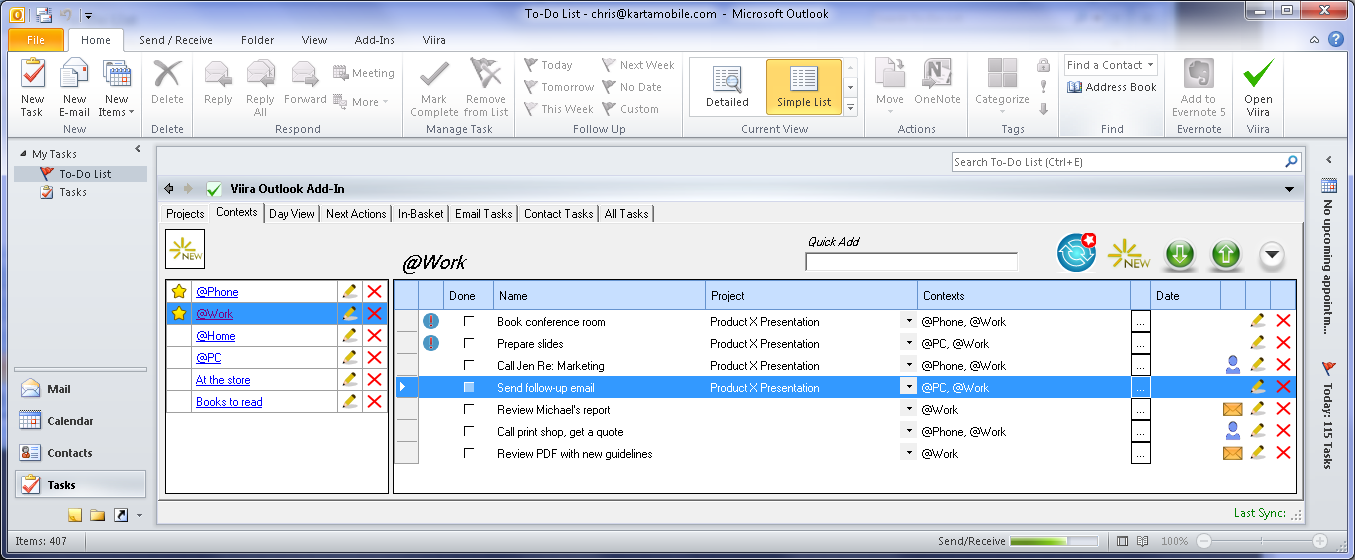Click the green upload arrow icon
Viewport: 1355px width, 560px height.
tap(1226, 255)
